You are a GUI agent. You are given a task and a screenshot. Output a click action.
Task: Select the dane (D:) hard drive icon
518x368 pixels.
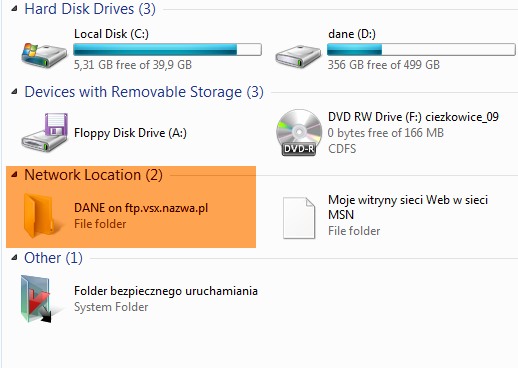pyautogui.click(x=298, y=57)
